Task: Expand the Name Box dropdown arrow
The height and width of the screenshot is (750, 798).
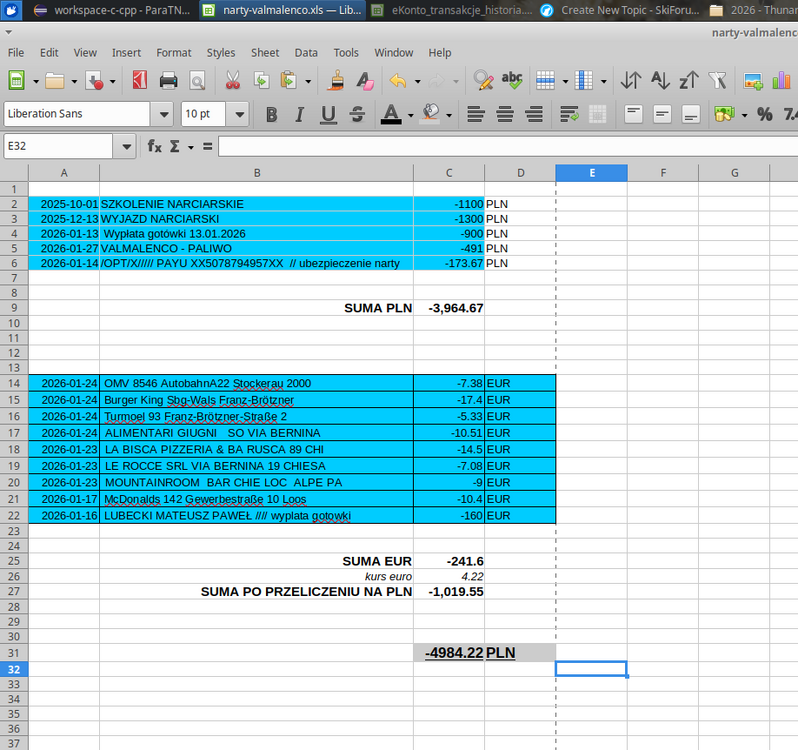Action: click(126, 147)
